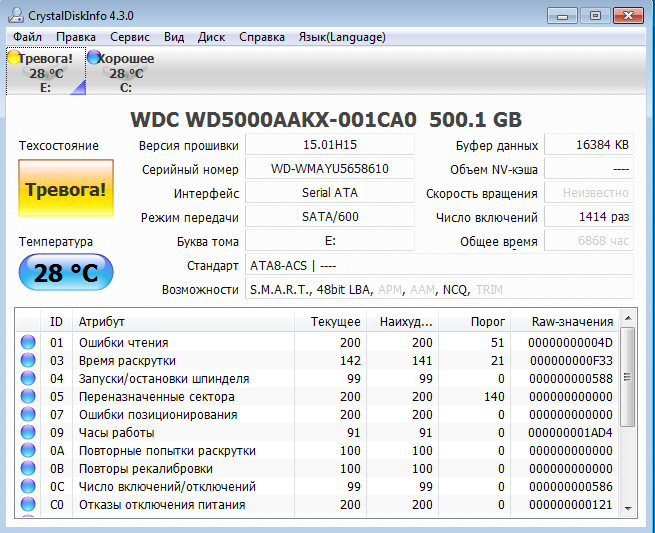Click the CrystalDiskInfo app icon in title bar
The width and height of the screenshot is (655, 533).
tap(16, 15)
